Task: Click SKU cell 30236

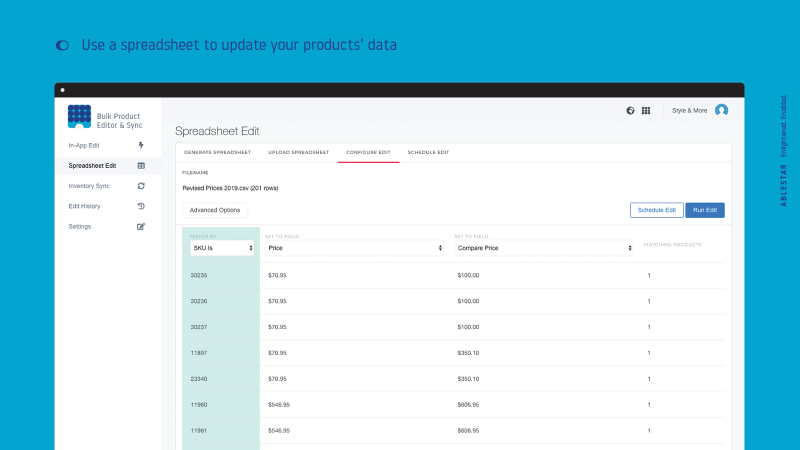Action: click(199, 302)
